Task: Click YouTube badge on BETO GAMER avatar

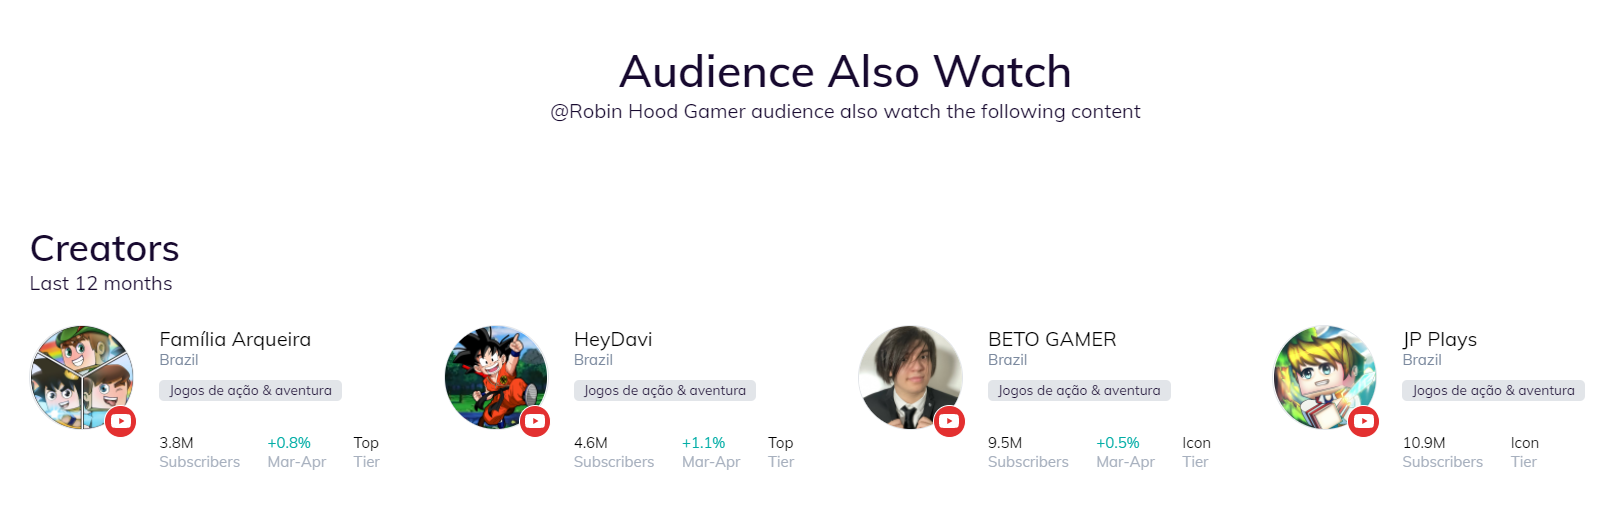Action: pyautogui.click(x=949, y=421)
